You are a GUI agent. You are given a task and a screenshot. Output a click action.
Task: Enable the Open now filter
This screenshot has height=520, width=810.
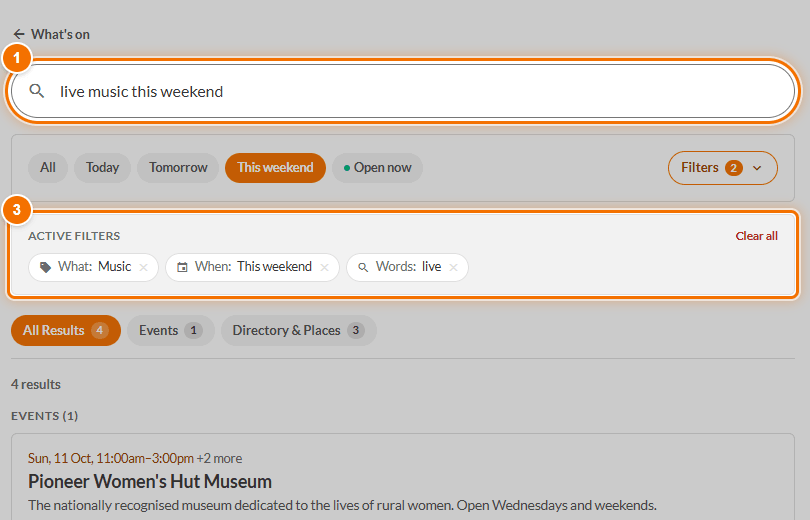[378, 168]
